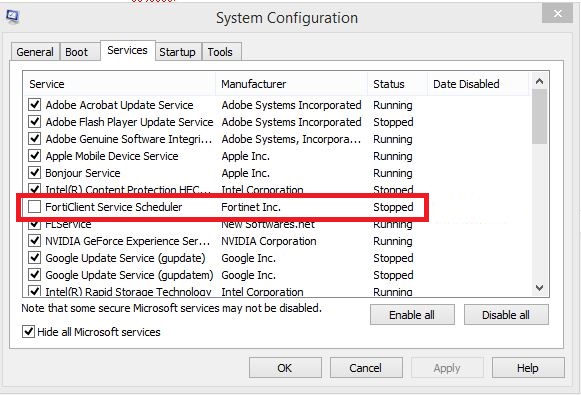
Task: Click the Bonjour Service row name
Action: (83, 173)
